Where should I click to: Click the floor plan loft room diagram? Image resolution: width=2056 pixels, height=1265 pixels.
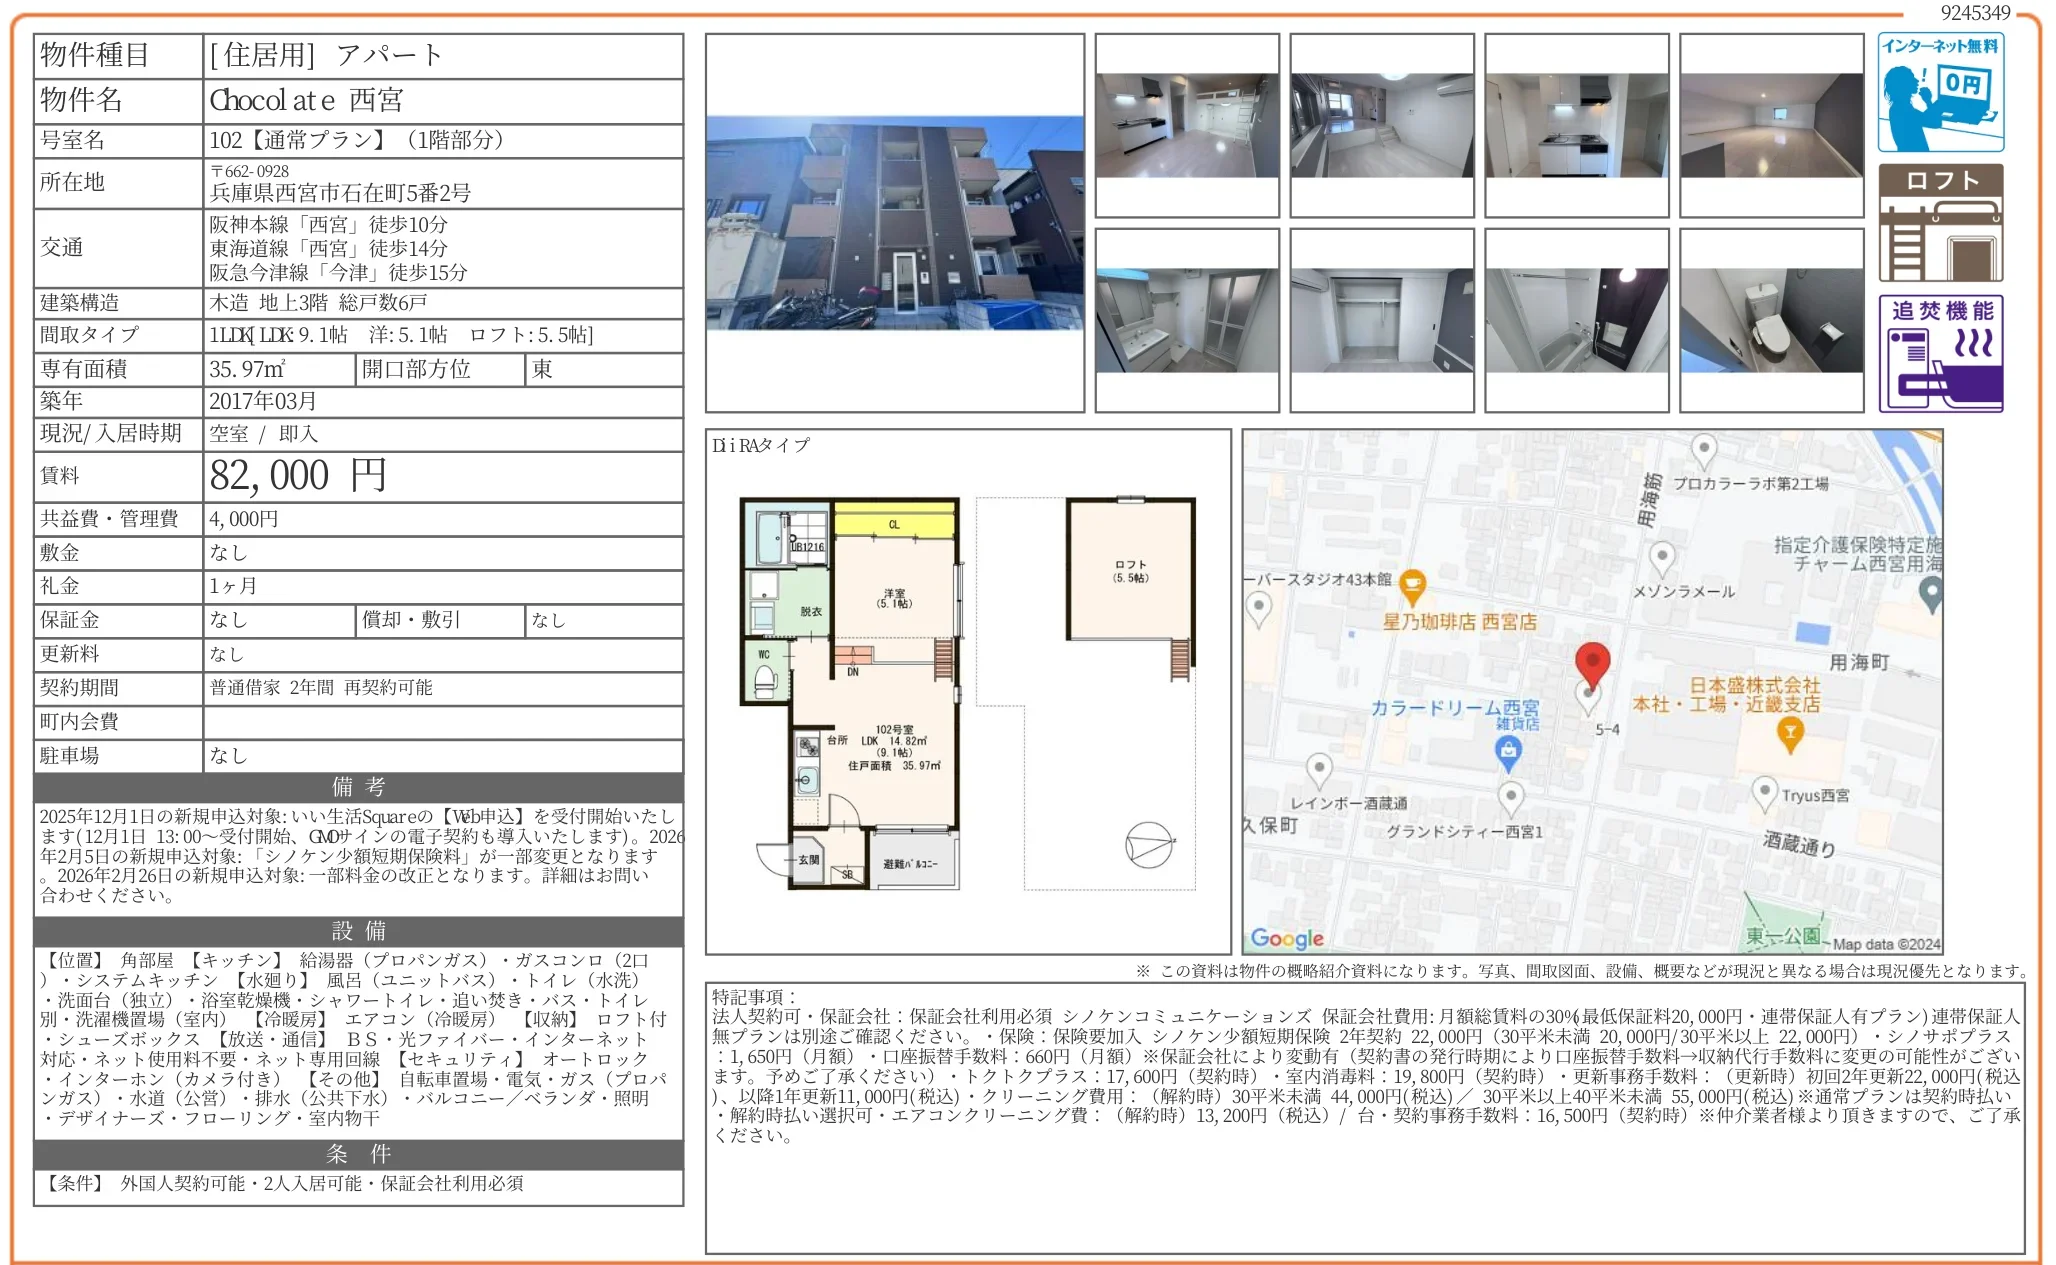pos(1131,572)
